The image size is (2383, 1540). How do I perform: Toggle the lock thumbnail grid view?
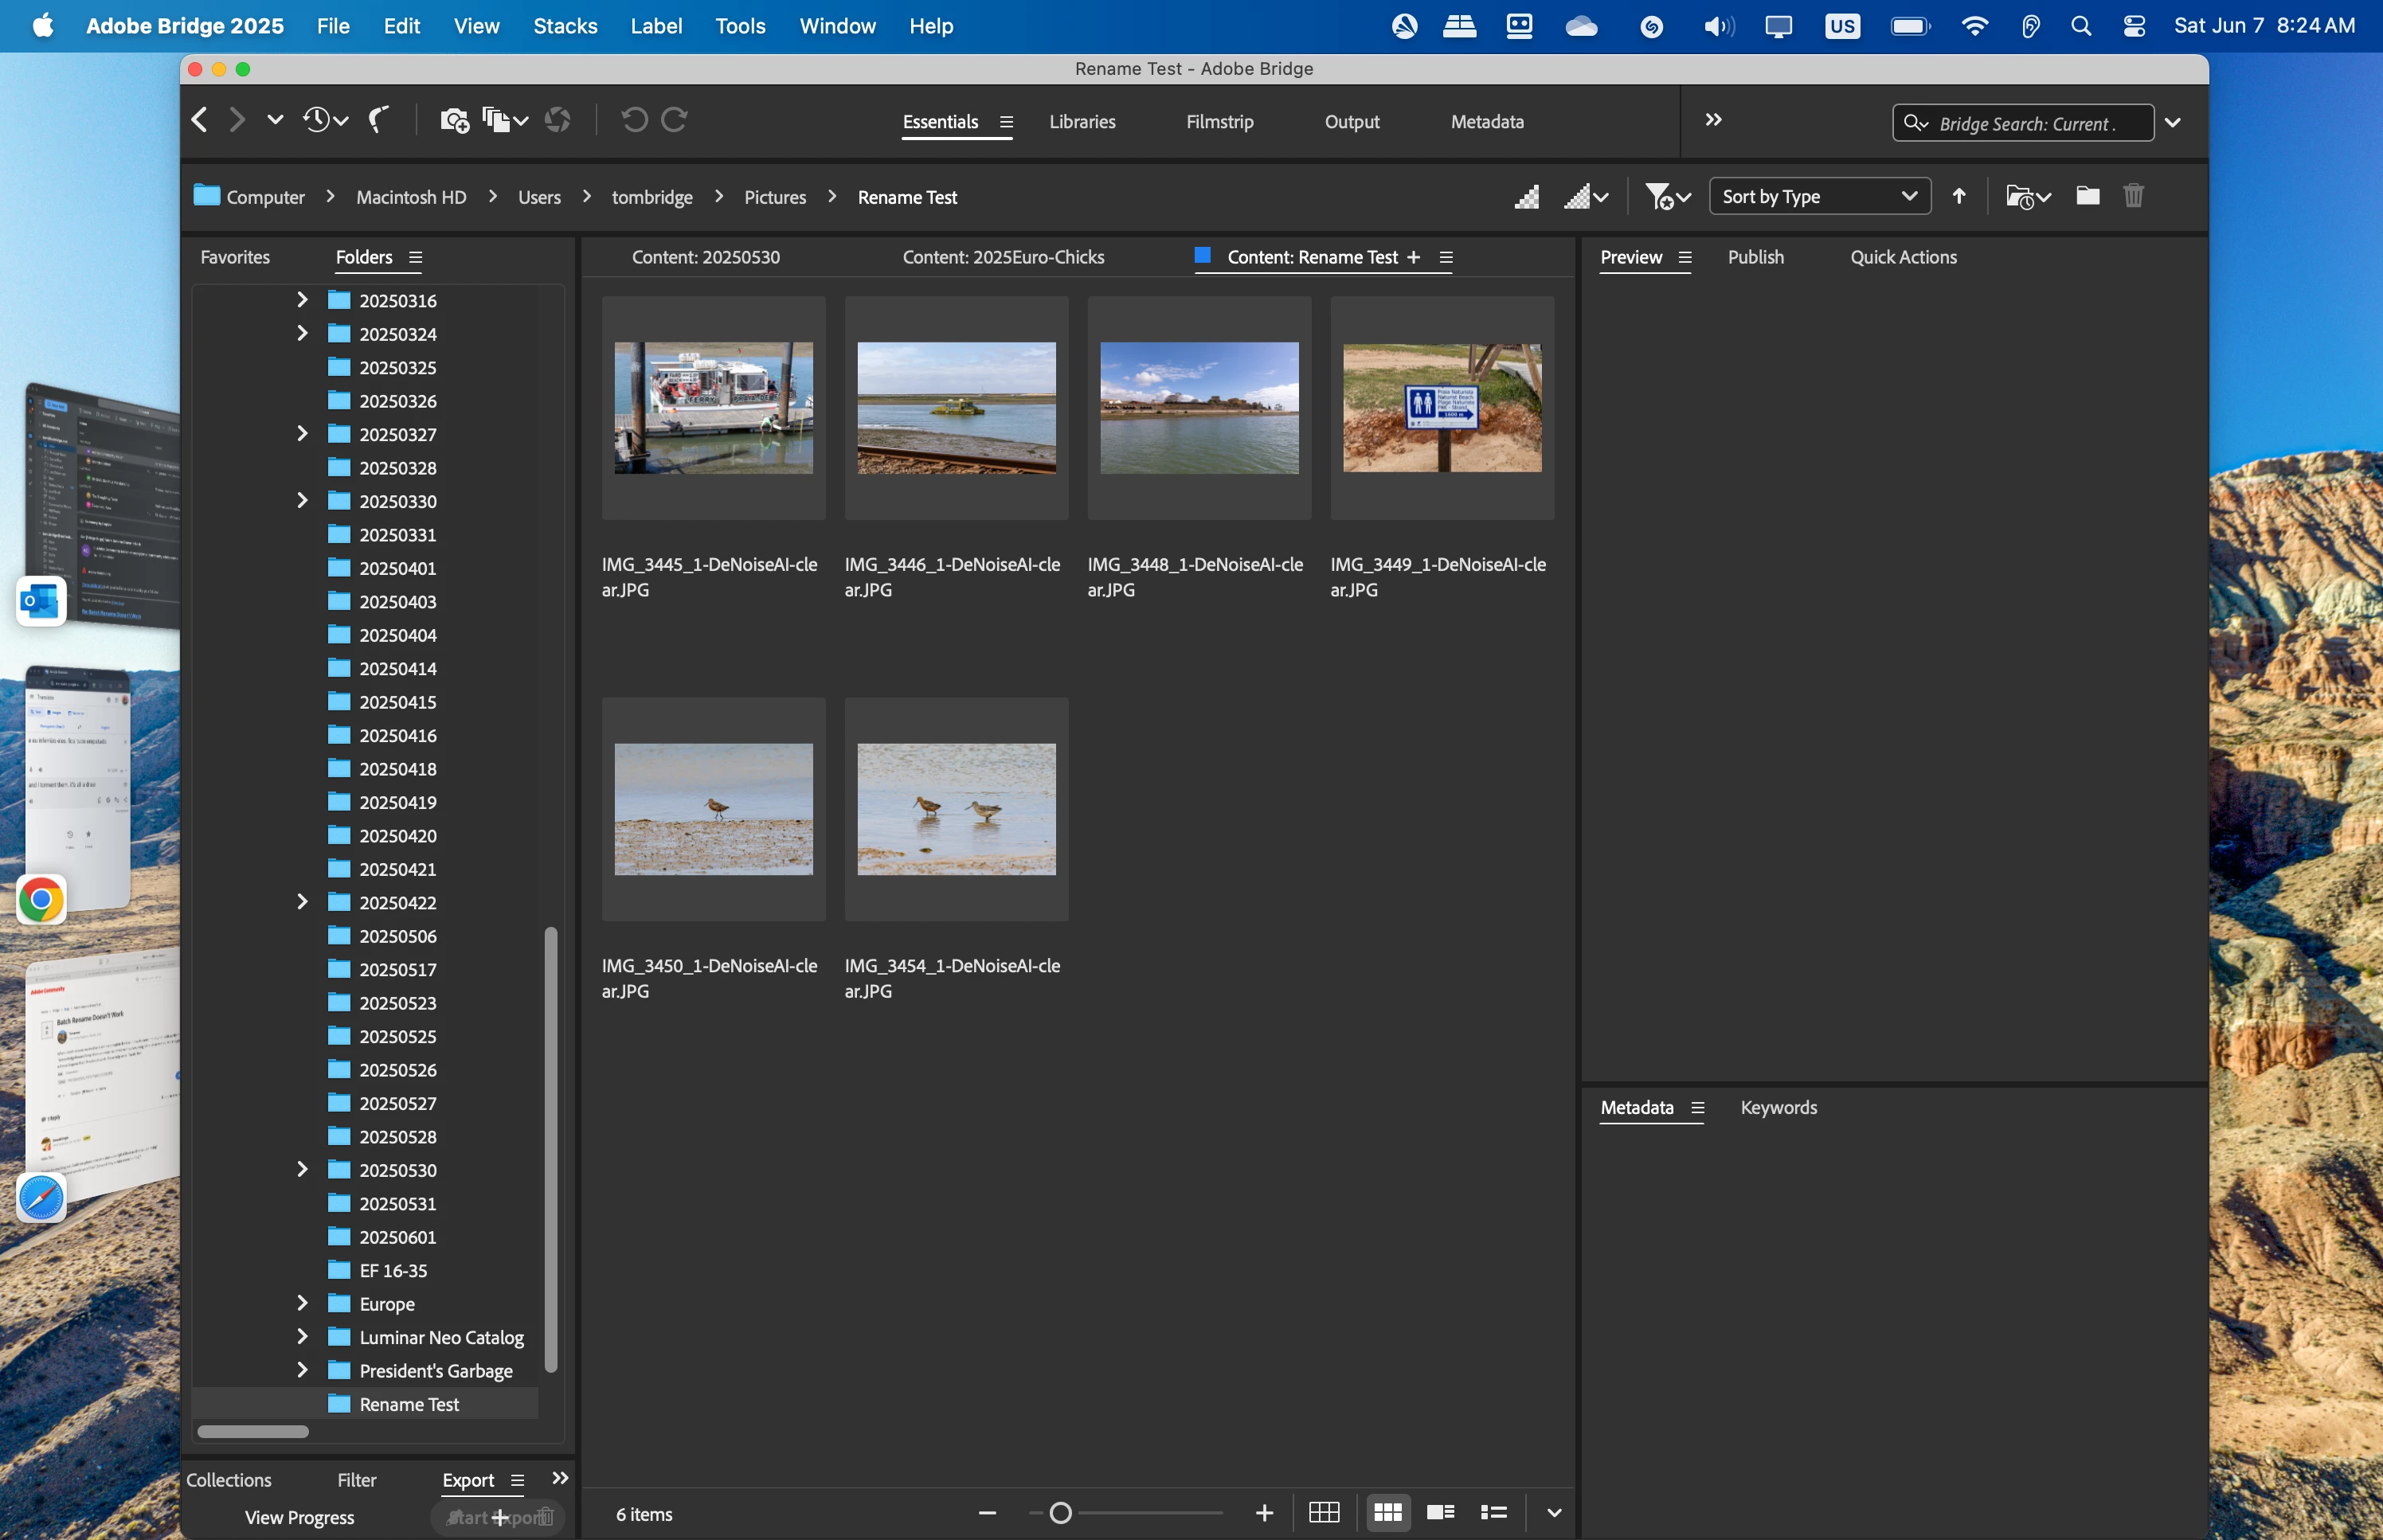click(1324, 1513)
